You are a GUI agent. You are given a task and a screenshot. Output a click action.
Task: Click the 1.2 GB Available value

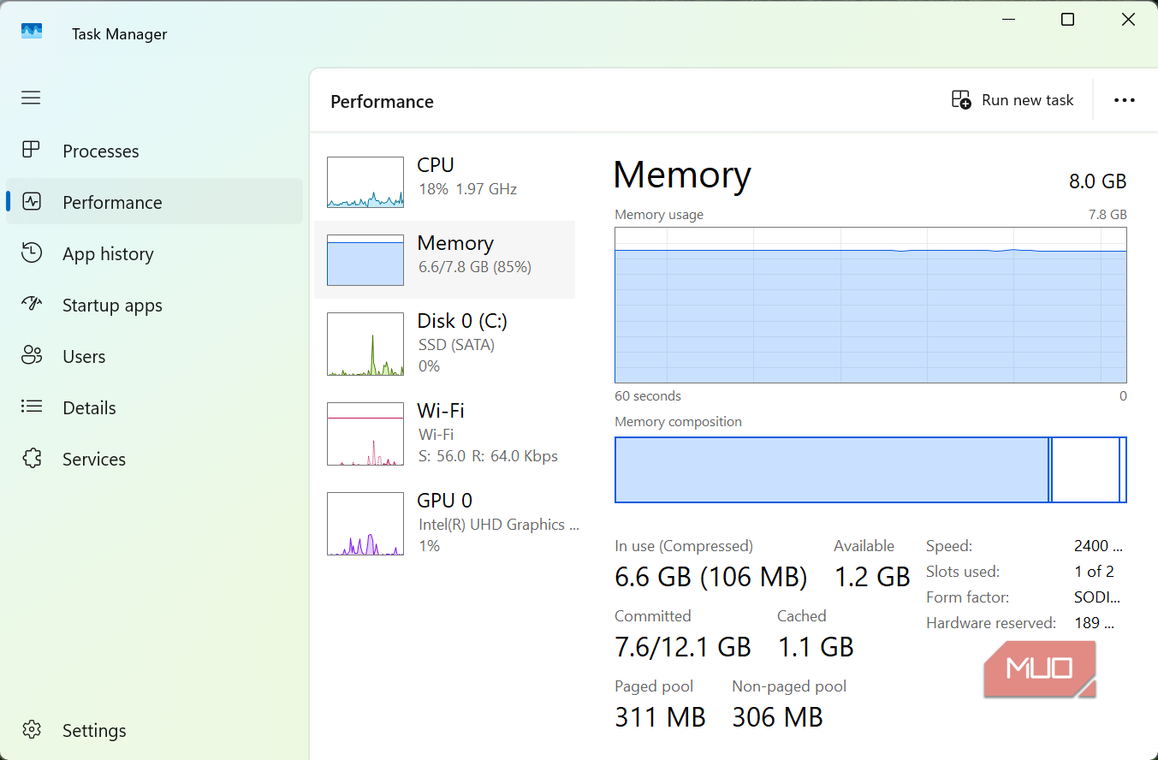click(871, 576)
